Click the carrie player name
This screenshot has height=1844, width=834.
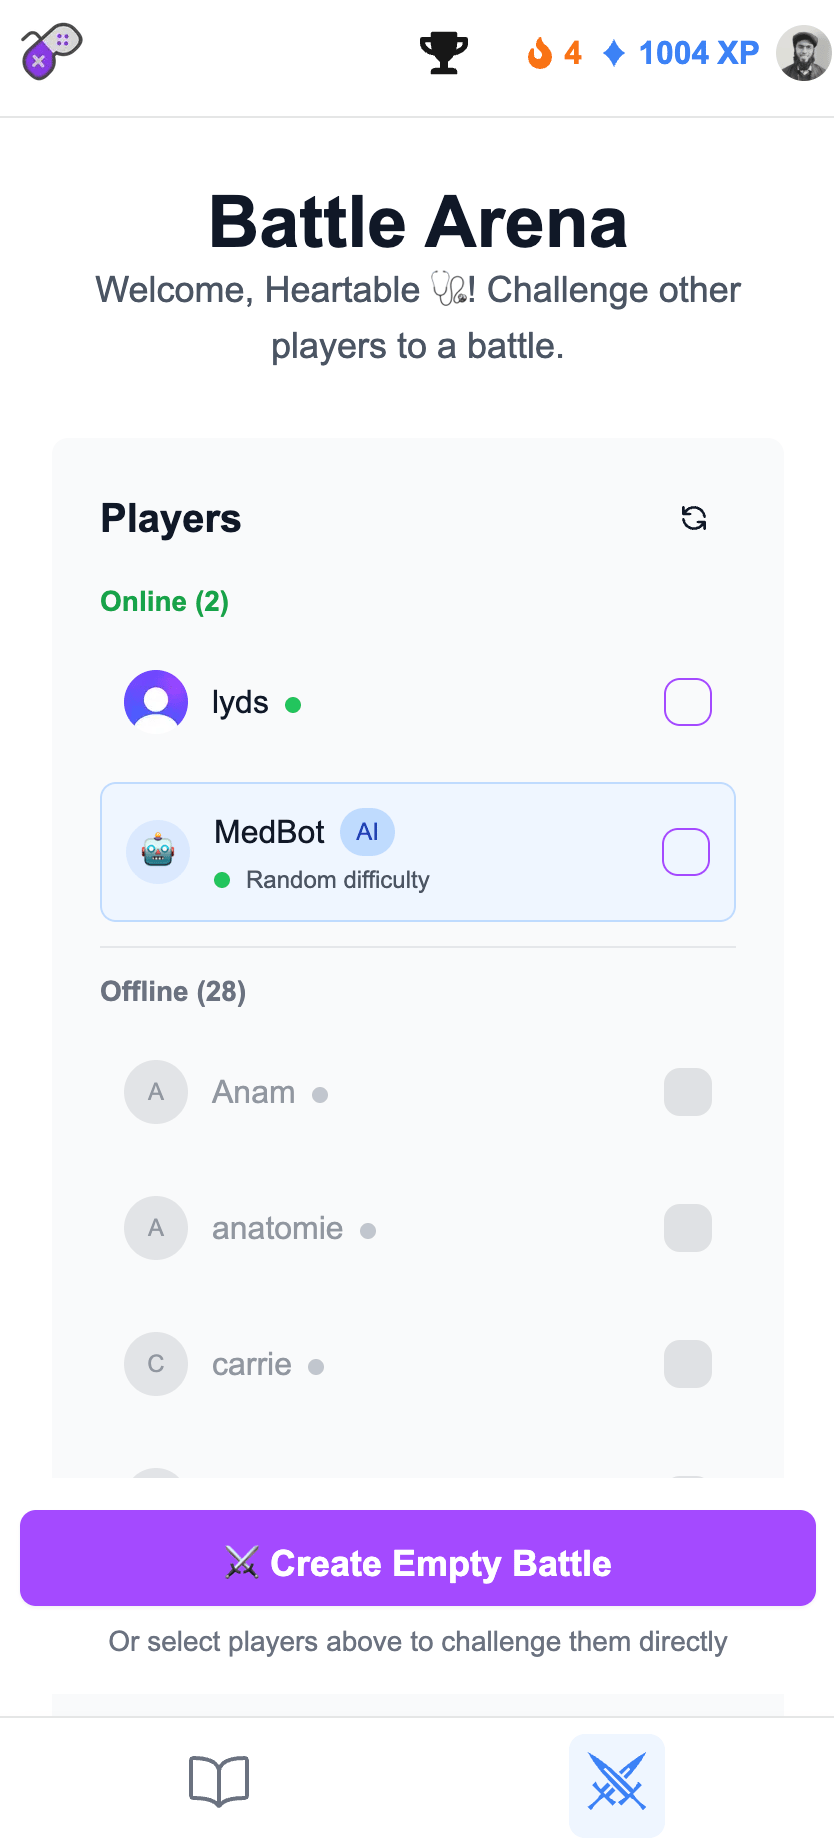[x=252, y=1364]
